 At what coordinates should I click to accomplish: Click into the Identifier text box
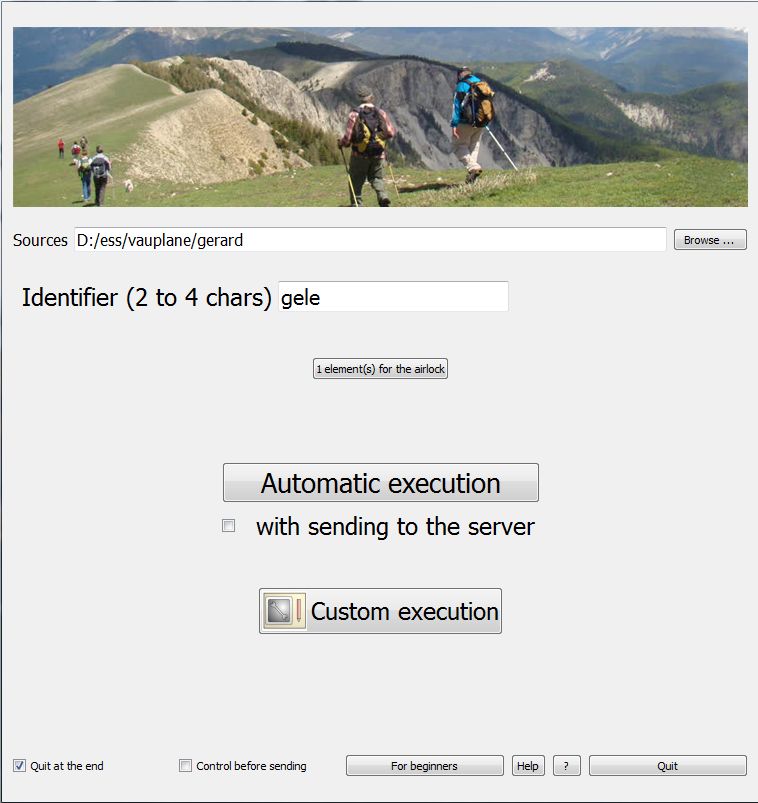393,297
